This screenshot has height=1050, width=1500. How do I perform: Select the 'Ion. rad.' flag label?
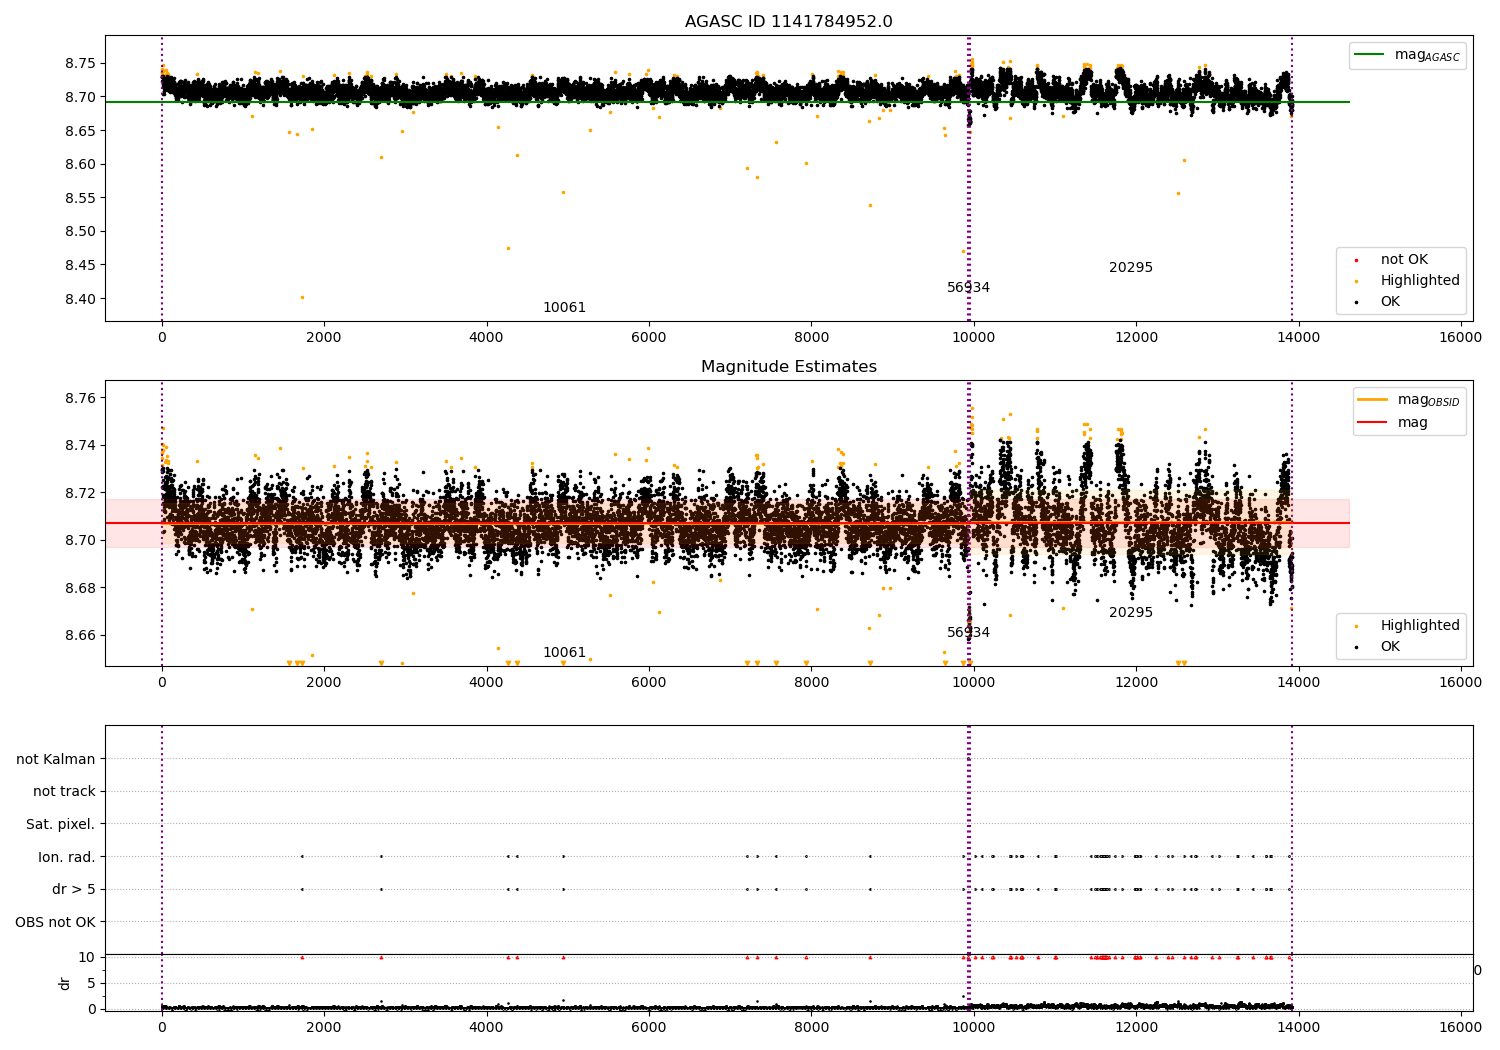[66, 857]
